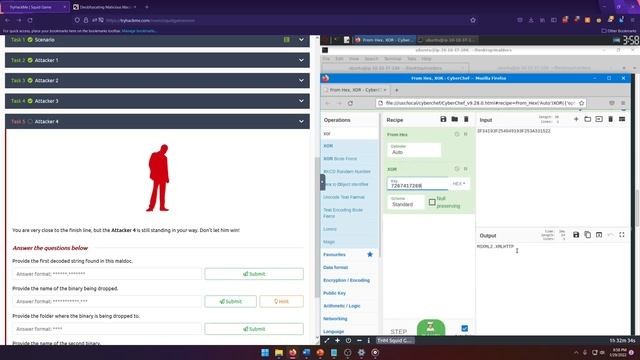Click the operations search field
Viewport: 640px width, 360px height.
[349, 133]
